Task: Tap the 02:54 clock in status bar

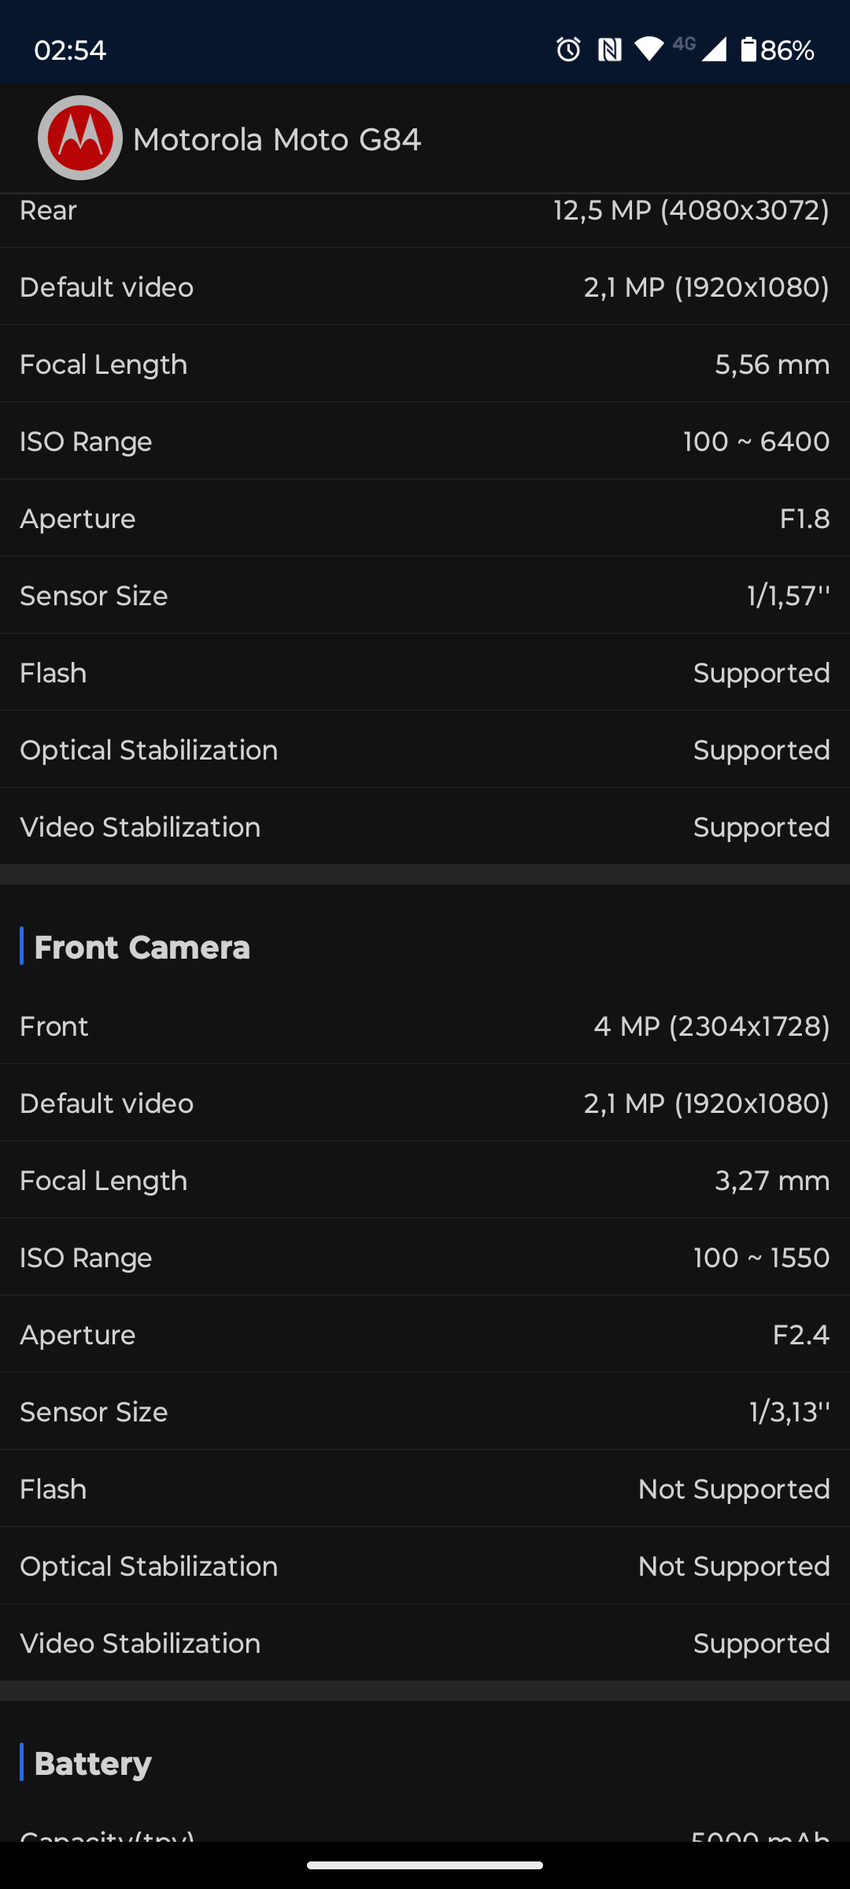Action: point(70,50)
